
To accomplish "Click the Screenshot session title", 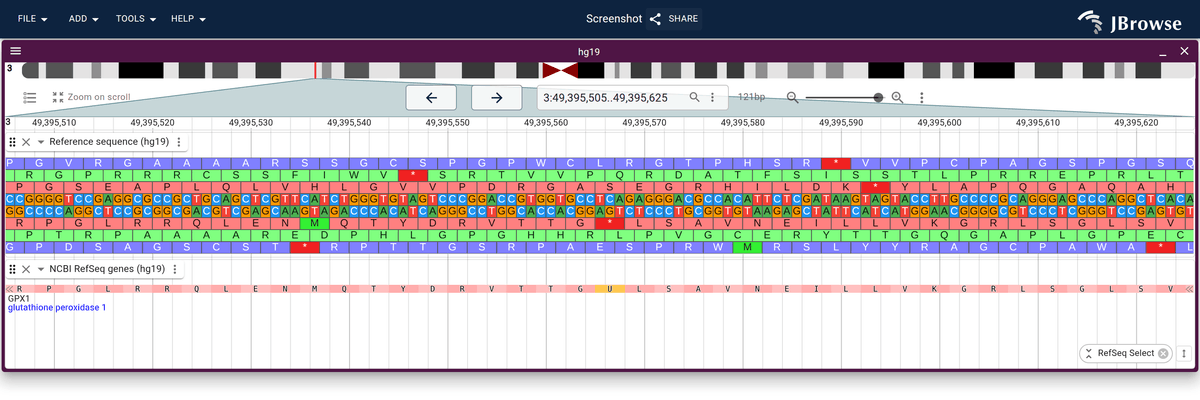I will (x=613, y=19).
